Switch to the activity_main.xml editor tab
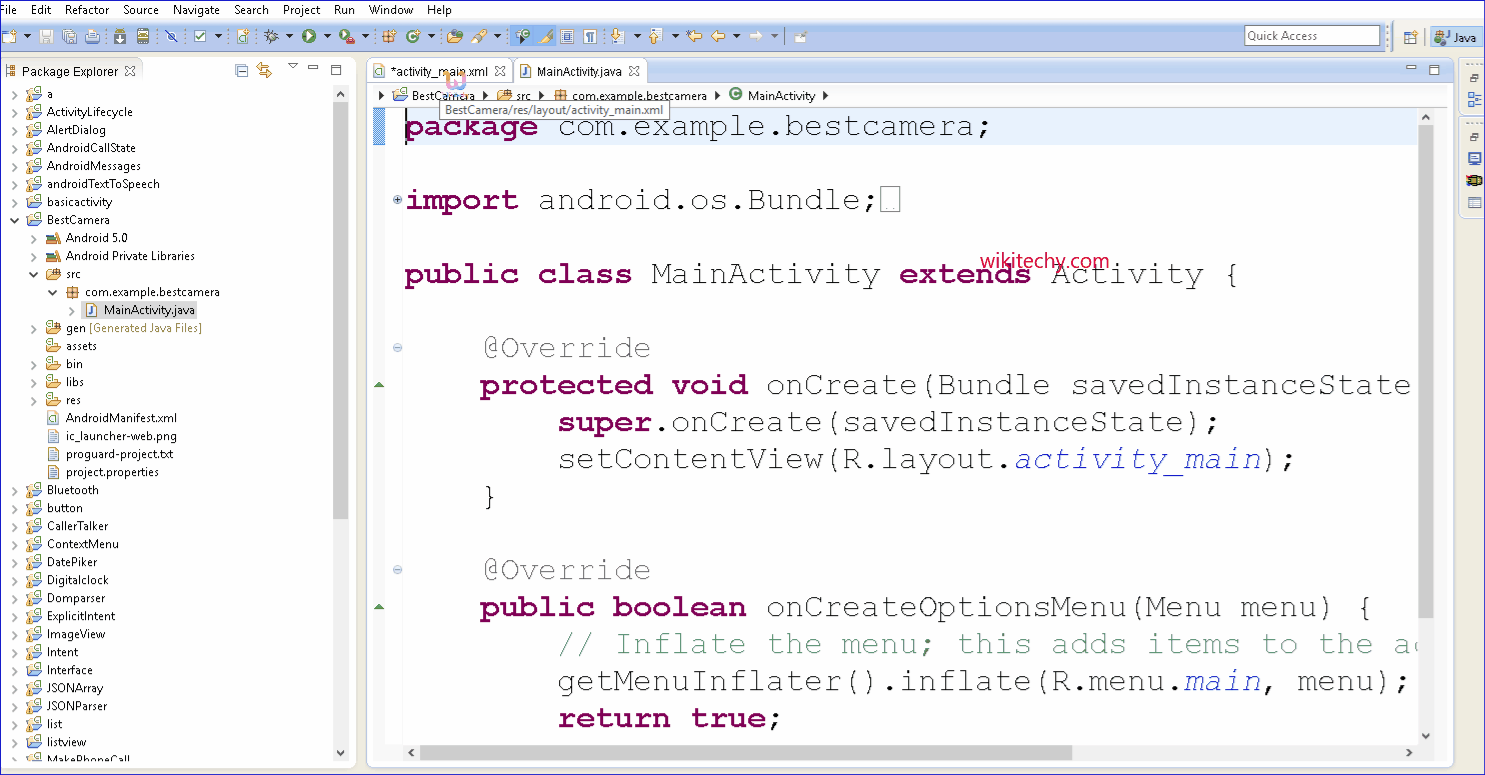This screenshot has height=775, width=1485. (439, 71)
